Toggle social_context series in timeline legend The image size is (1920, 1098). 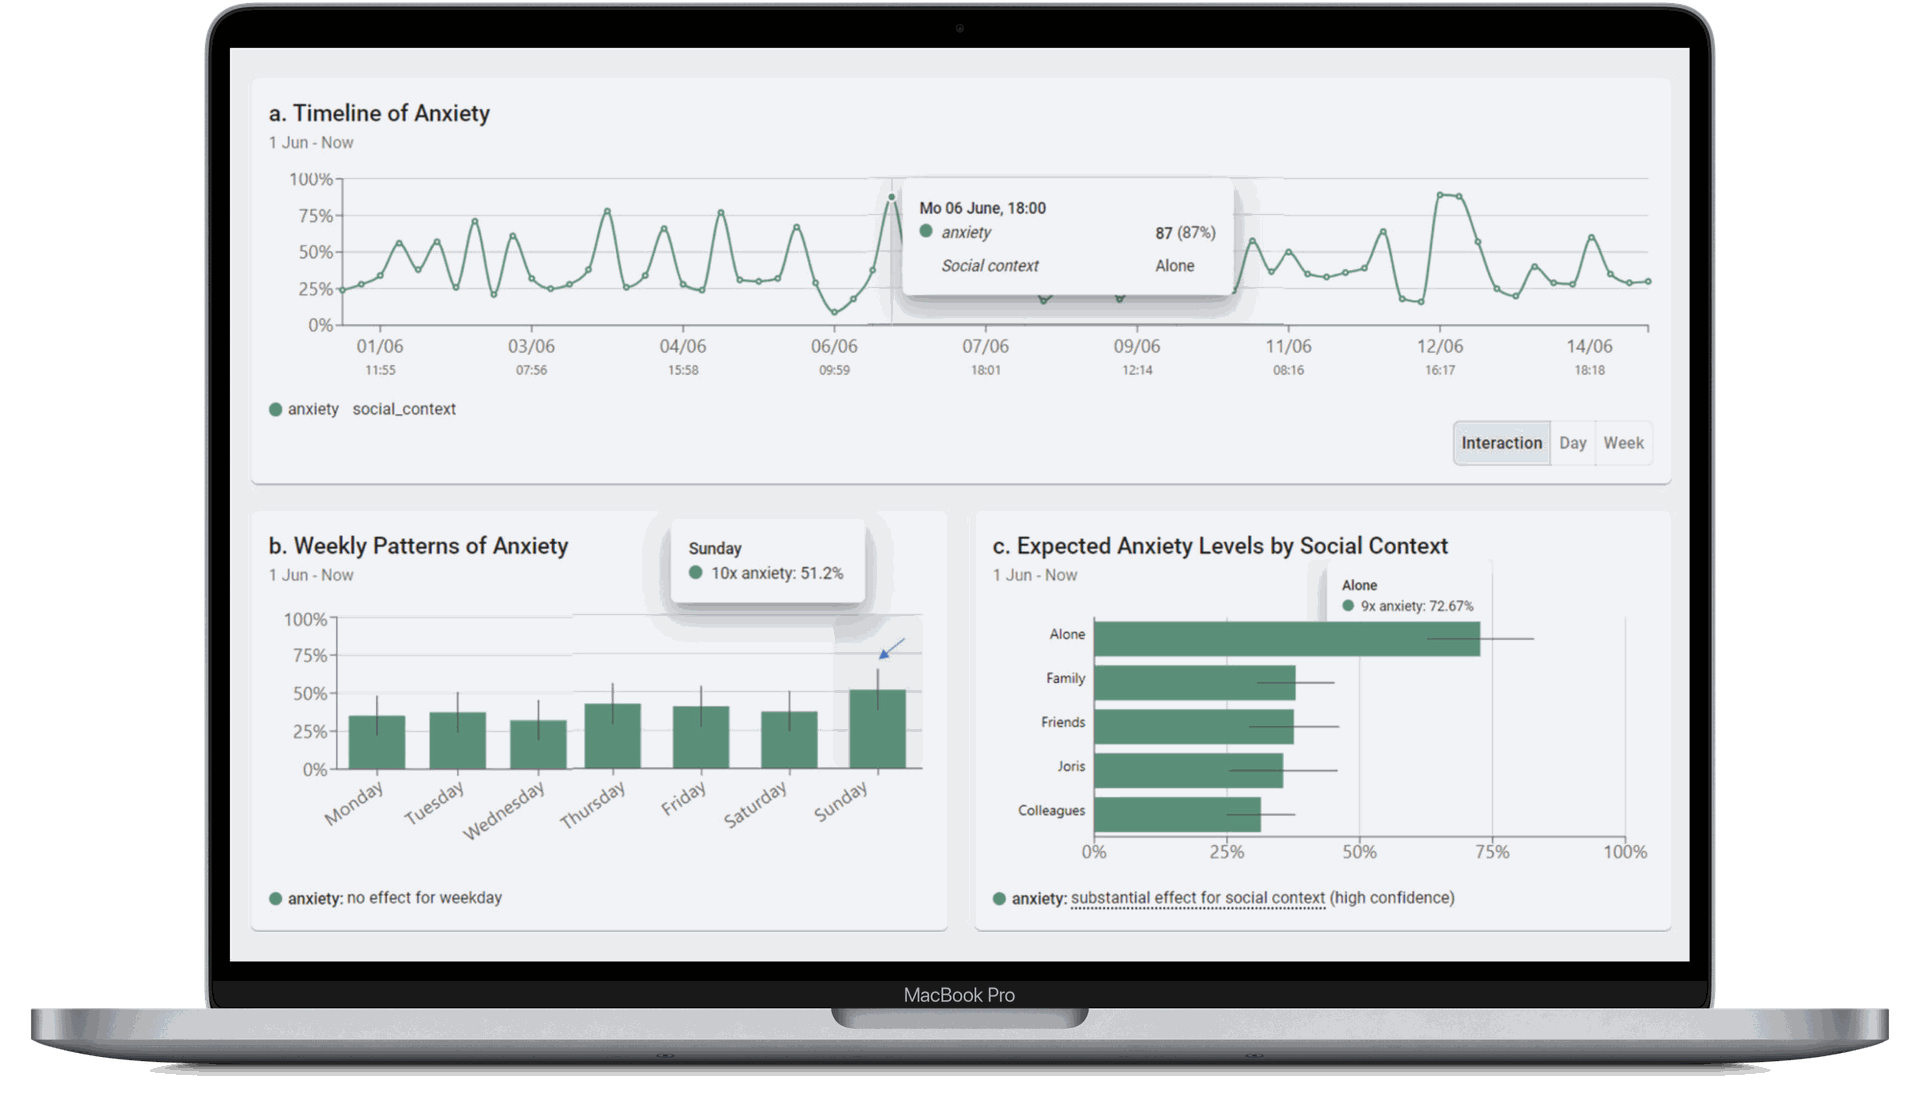tap(404, 409)
